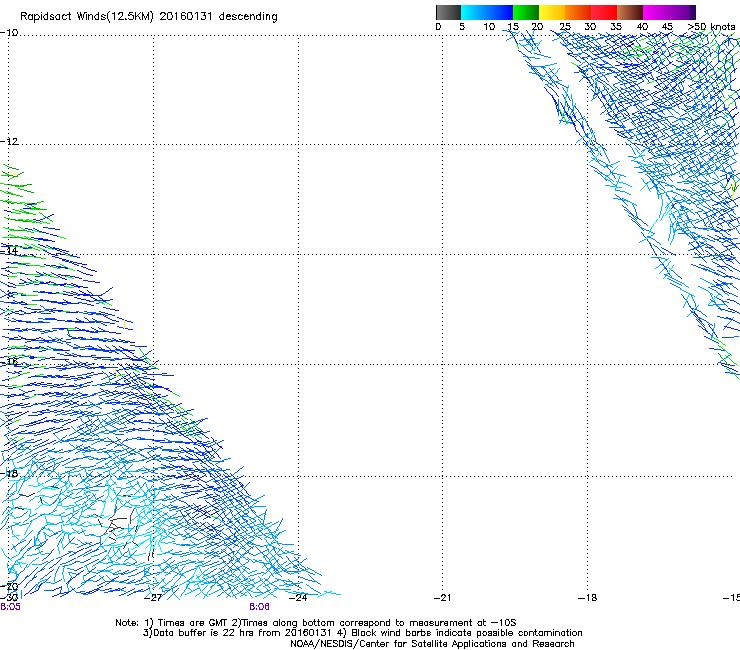Click the purple time label 8:08

tap(260, 607)
